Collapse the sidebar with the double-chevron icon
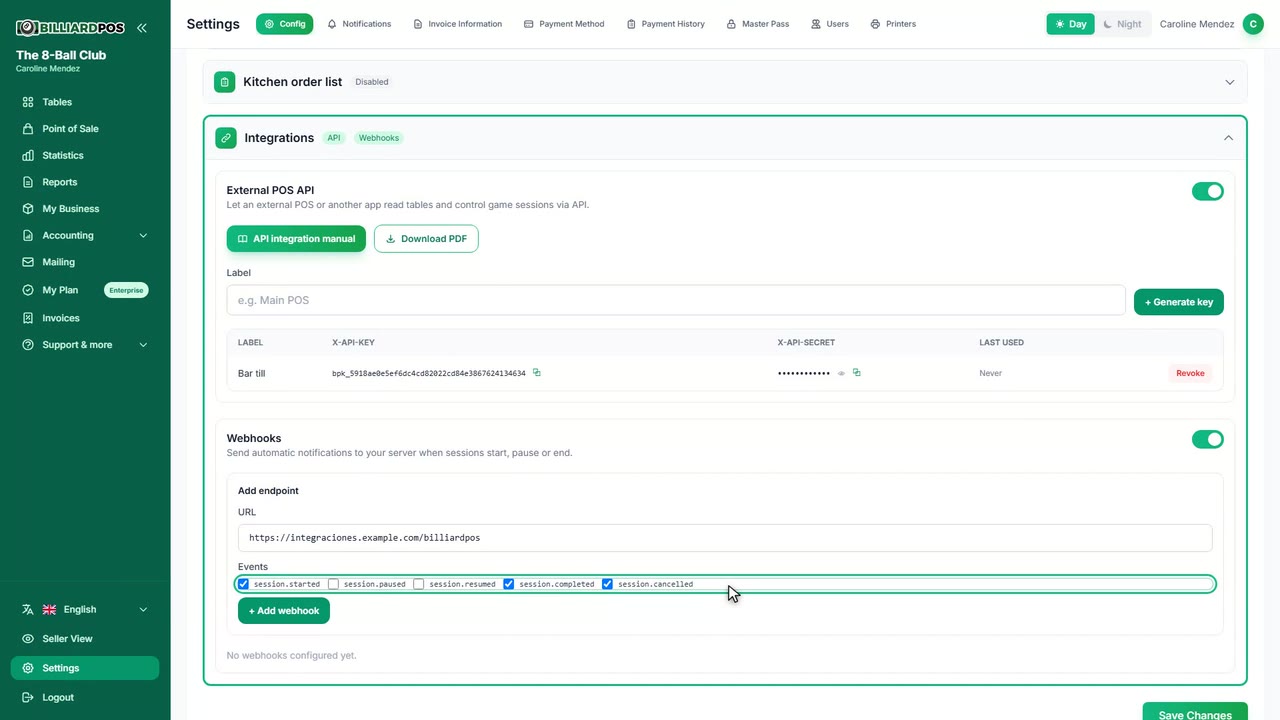 point(142,28)
